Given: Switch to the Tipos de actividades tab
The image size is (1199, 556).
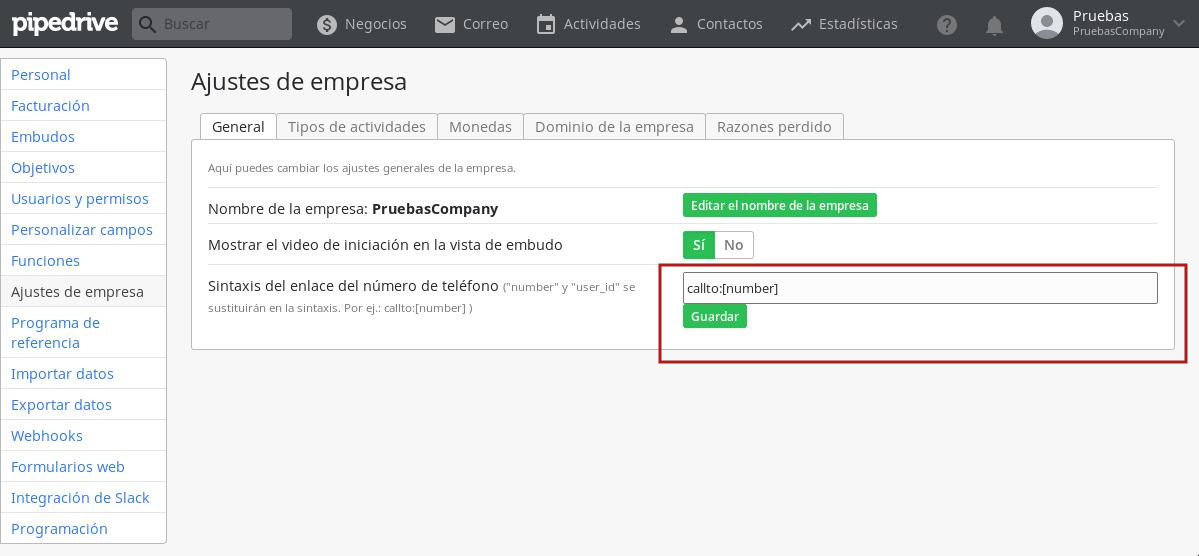Looking at the screenshot, I should pyautogui.click(x=356, y=127).
